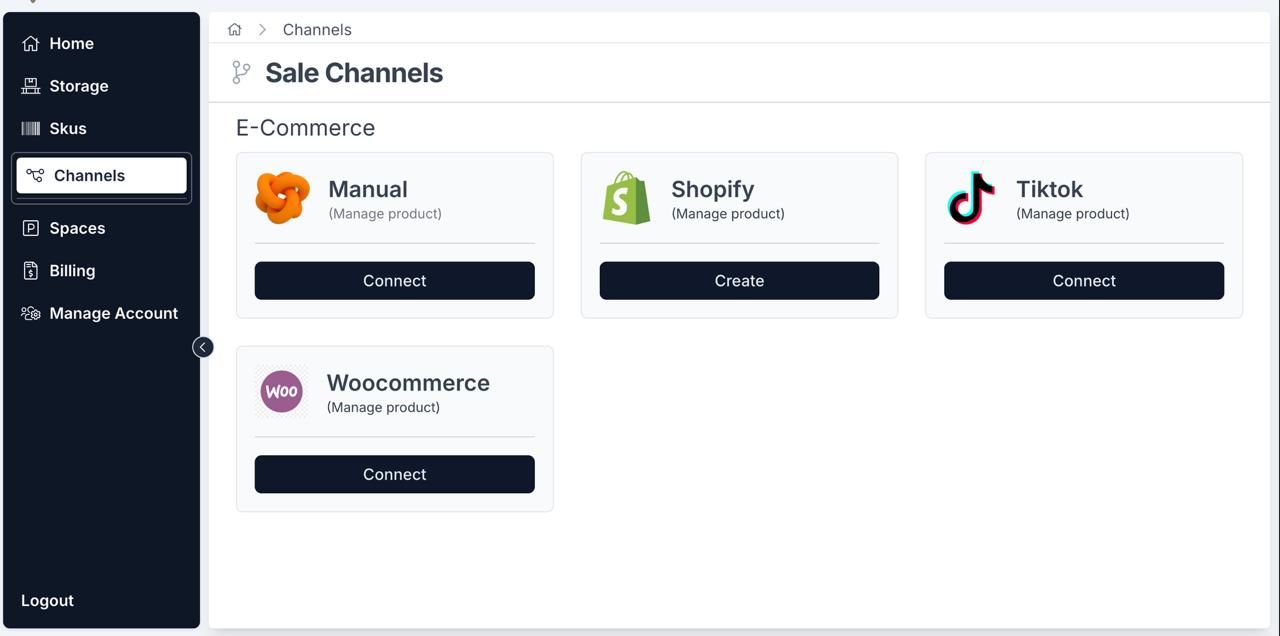Image resolution: width=1280 pixels, height=636 pixels.
Task: Connect the Manual channel
Action: click(x=395, y=281)
